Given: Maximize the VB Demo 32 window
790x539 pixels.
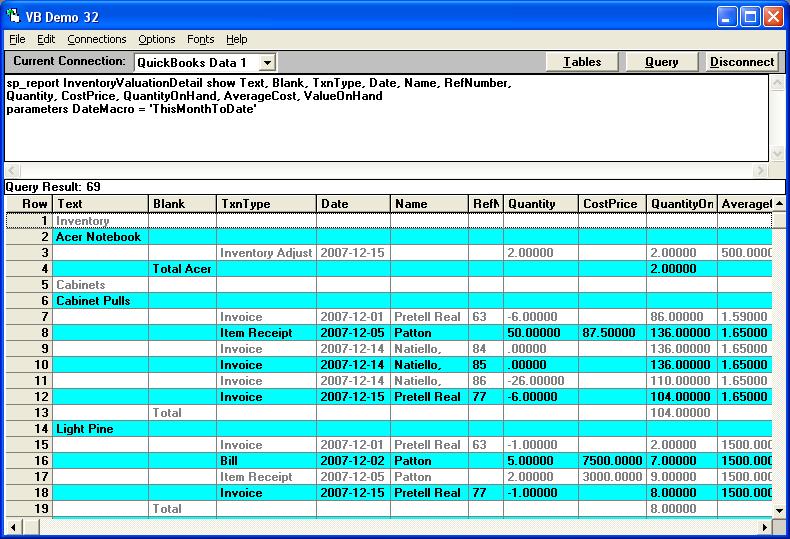Looking at the screenshot, I should [x=750, y=16].
